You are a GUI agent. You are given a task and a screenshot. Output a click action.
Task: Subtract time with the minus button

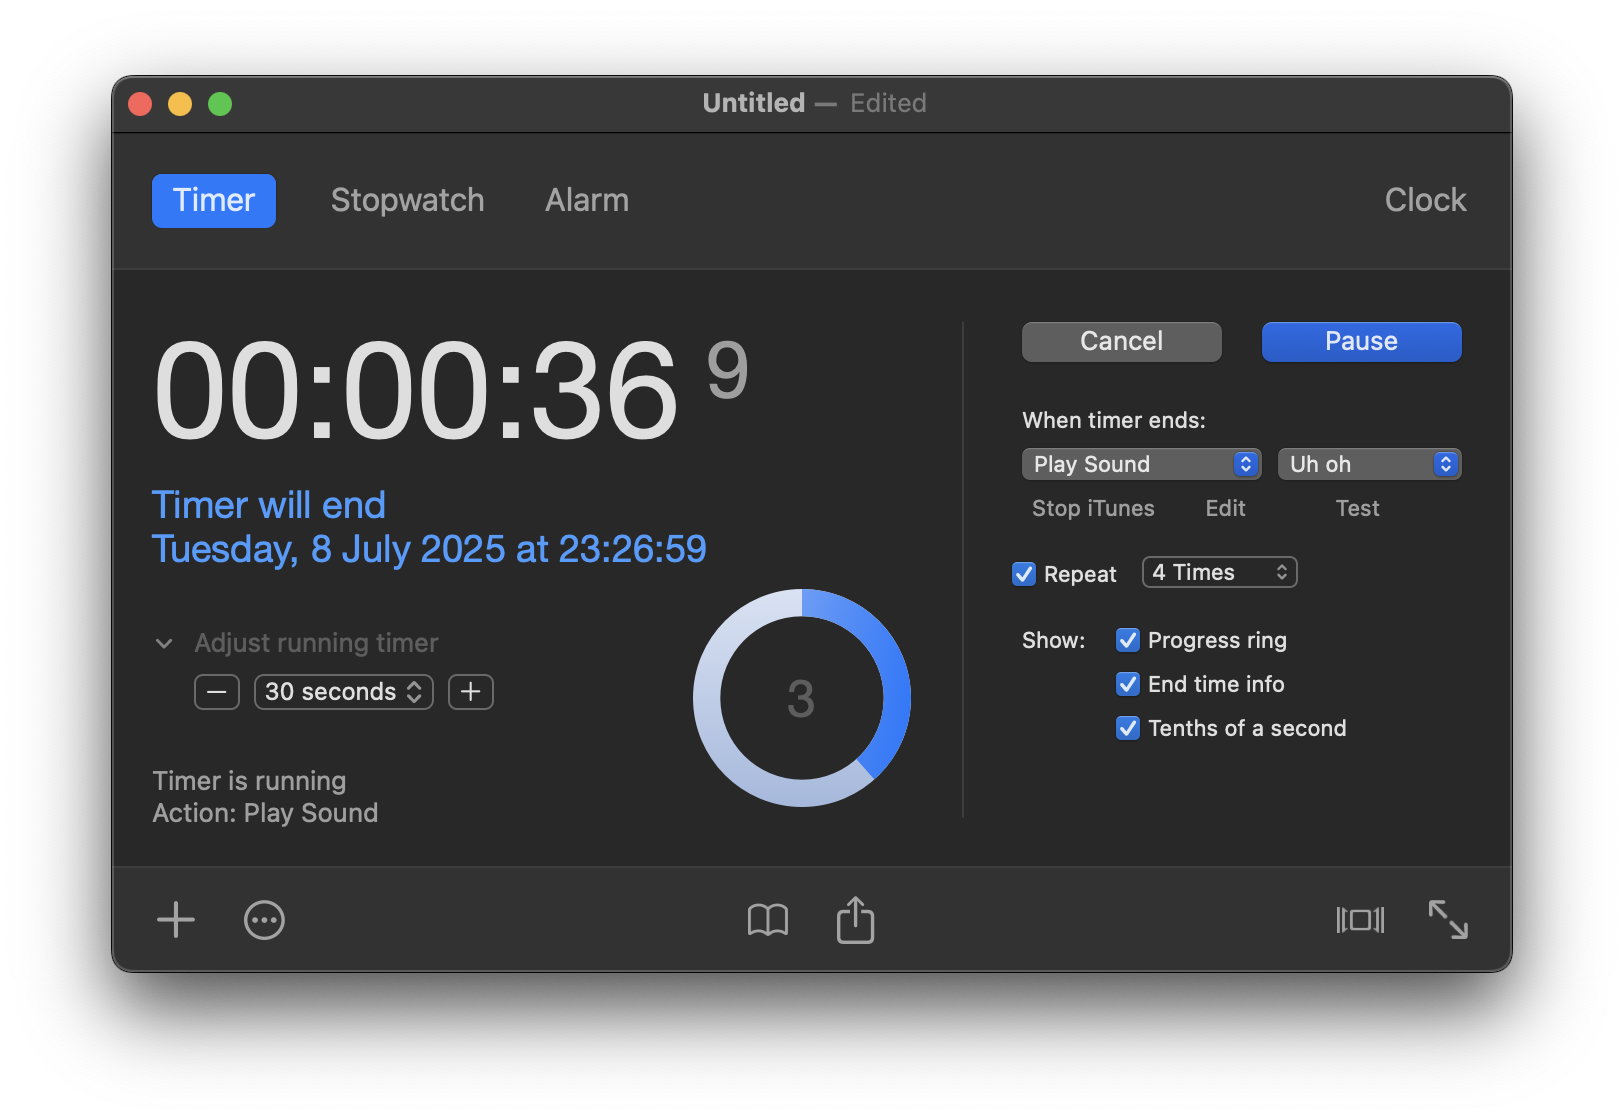217,692
